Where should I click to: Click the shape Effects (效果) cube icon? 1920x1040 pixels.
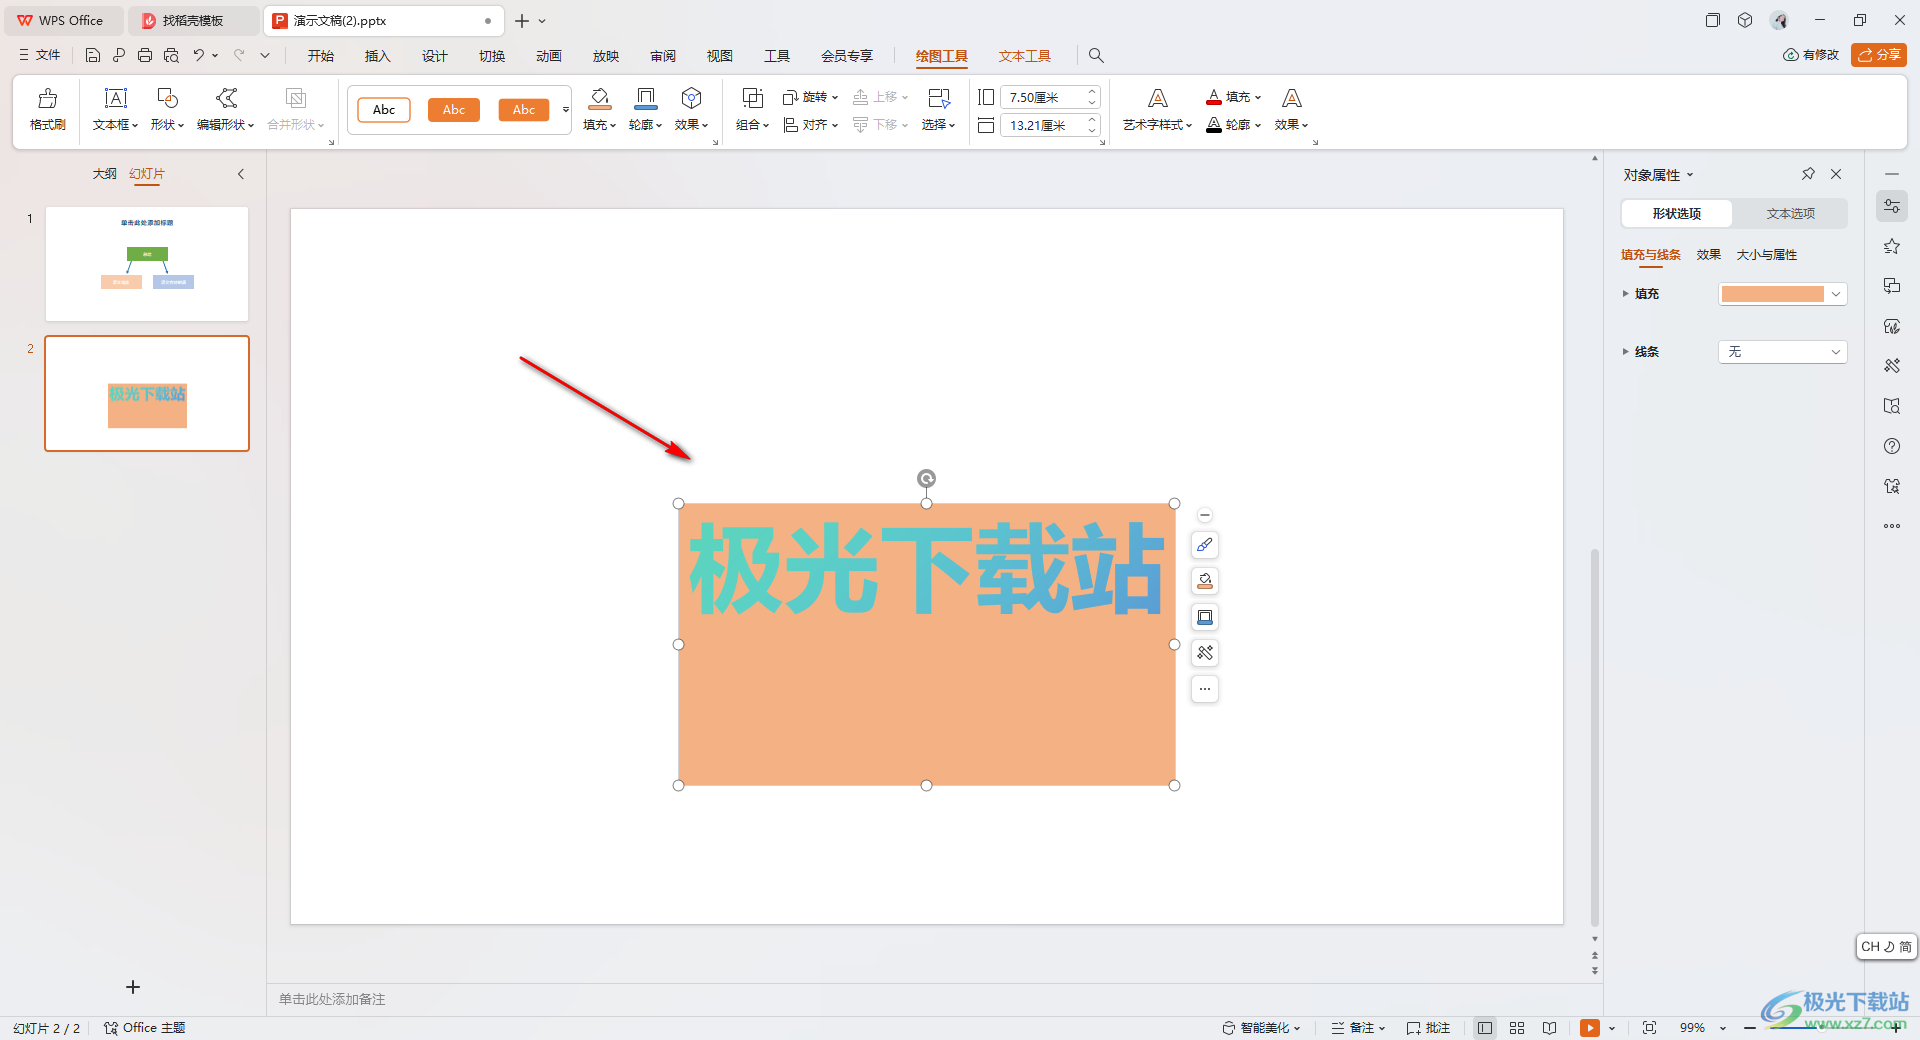coord(691,98)
